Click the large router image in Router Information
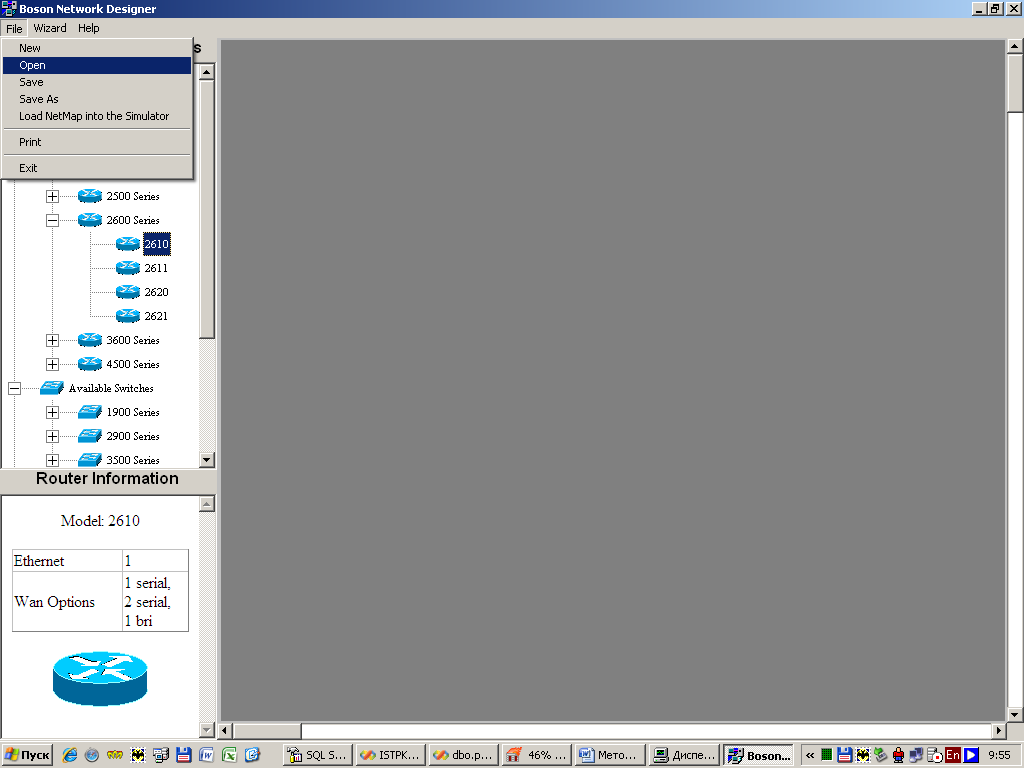 100,679
